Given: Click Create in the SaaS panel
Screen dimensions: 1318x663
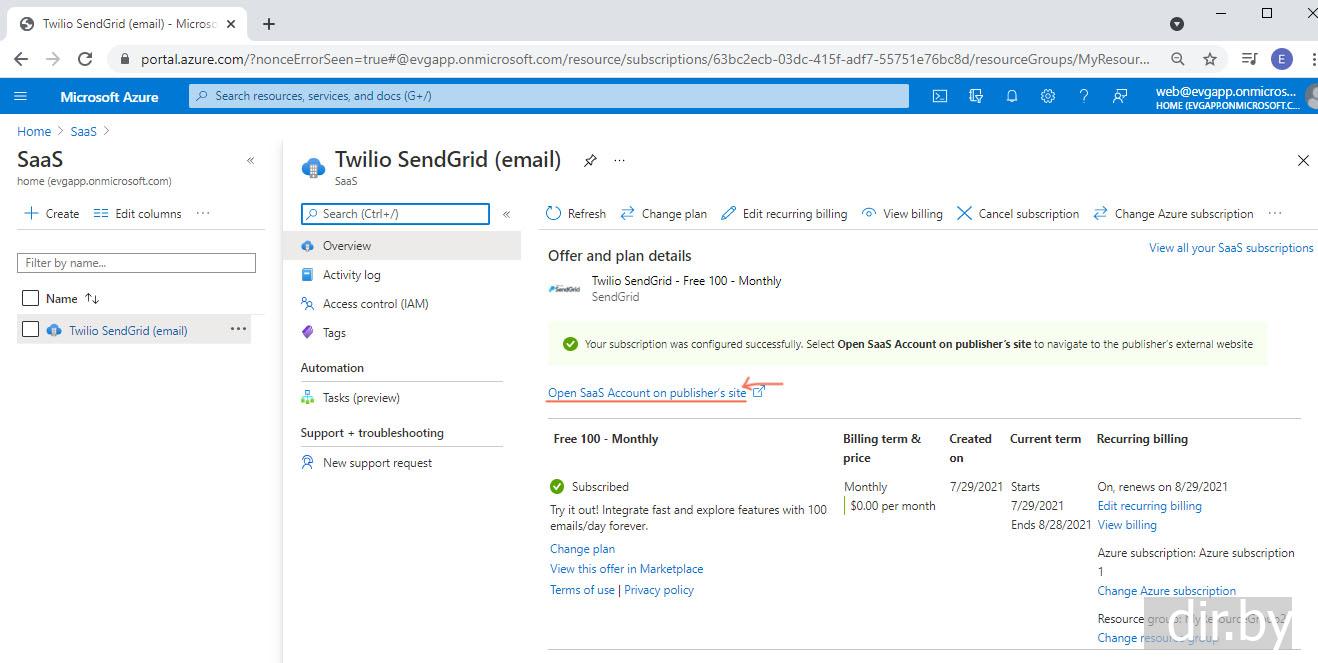Looking at the screenshot, I should pos(52,214).
